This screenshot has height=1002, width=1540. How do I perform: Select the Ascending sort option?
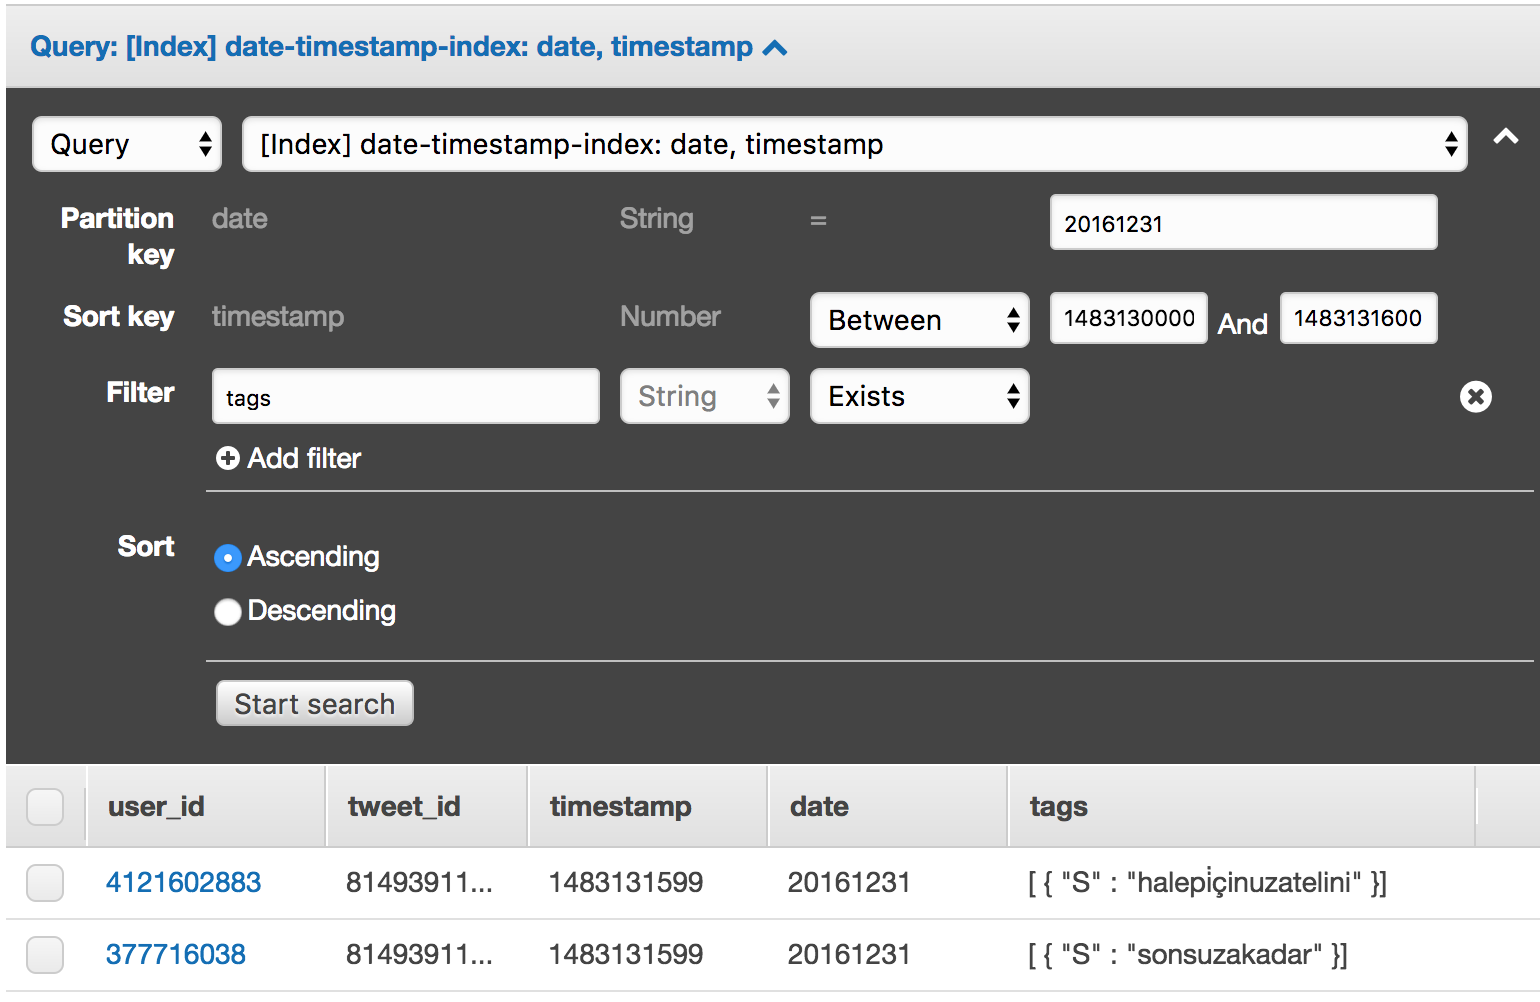tap(228, 557)
